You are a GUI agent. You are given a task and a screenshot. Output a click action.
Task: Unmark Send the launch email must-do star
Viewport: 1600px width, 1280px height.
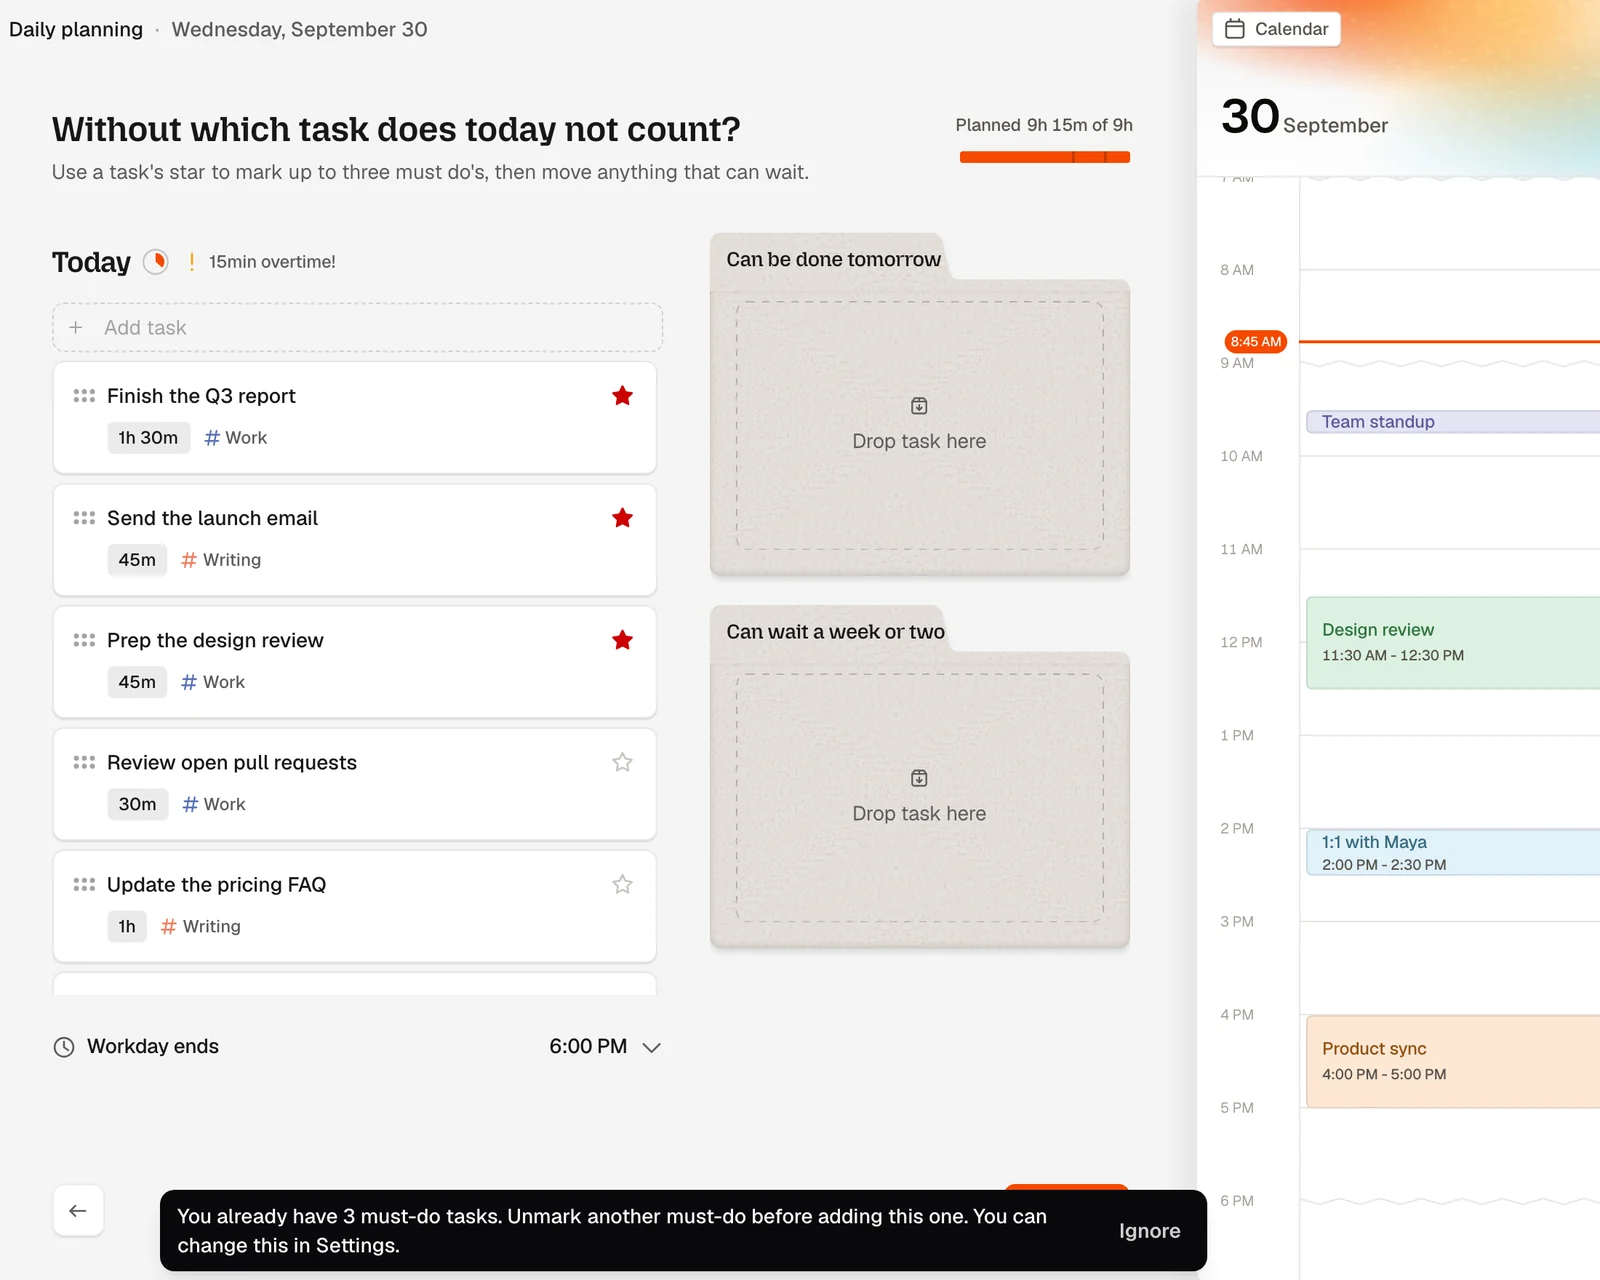pyautogui.click(x=622, y=518)
